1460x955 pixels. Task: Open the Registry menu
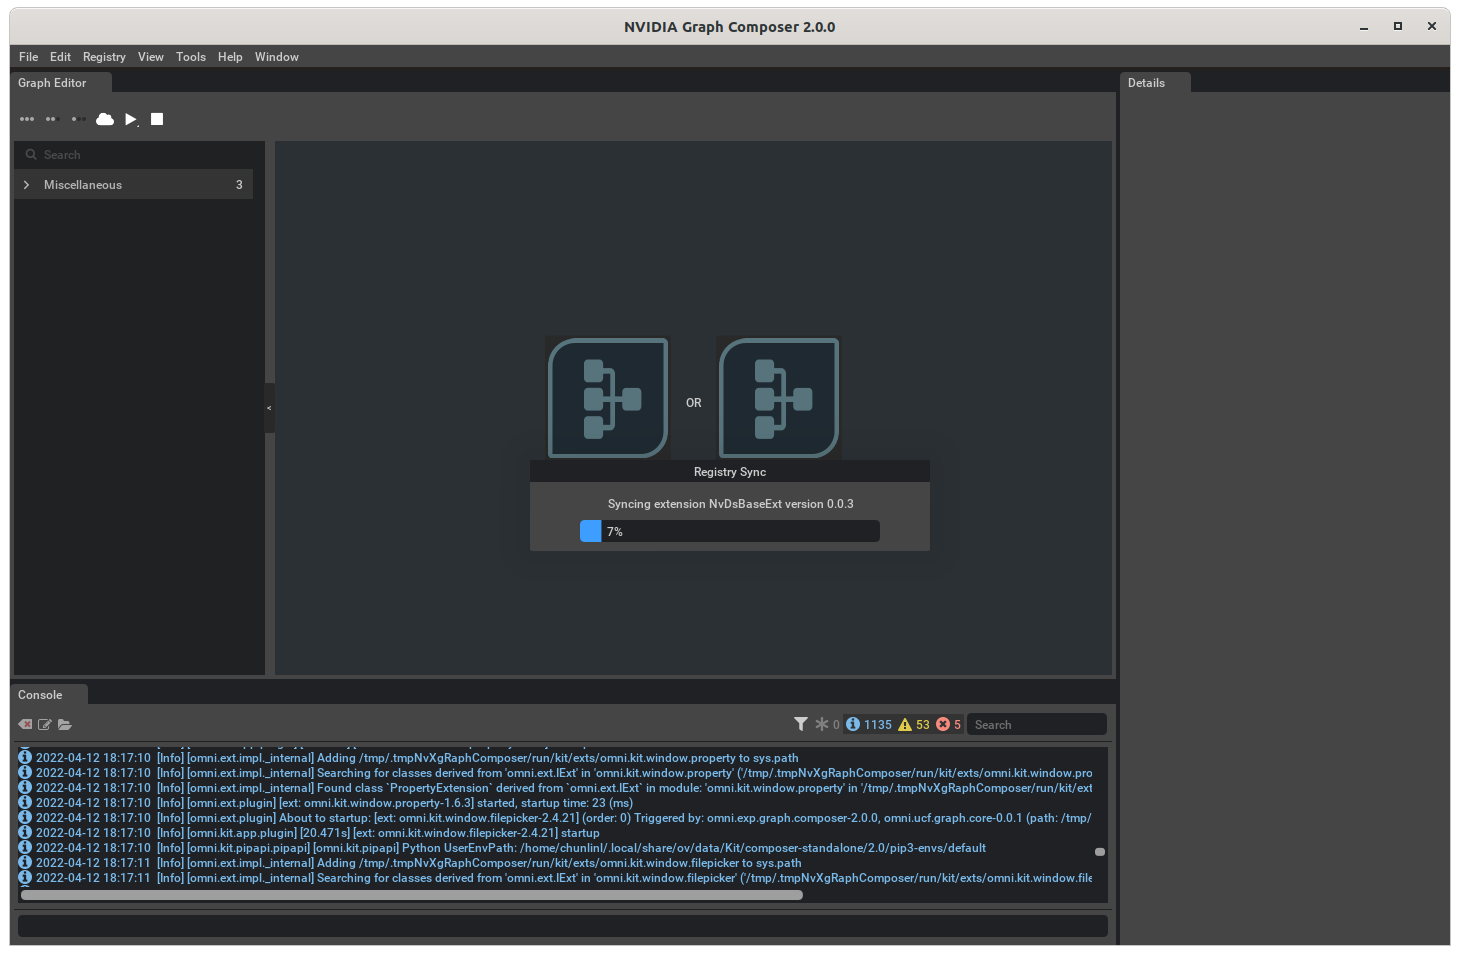pyautogui.click(x=104, y=57)
